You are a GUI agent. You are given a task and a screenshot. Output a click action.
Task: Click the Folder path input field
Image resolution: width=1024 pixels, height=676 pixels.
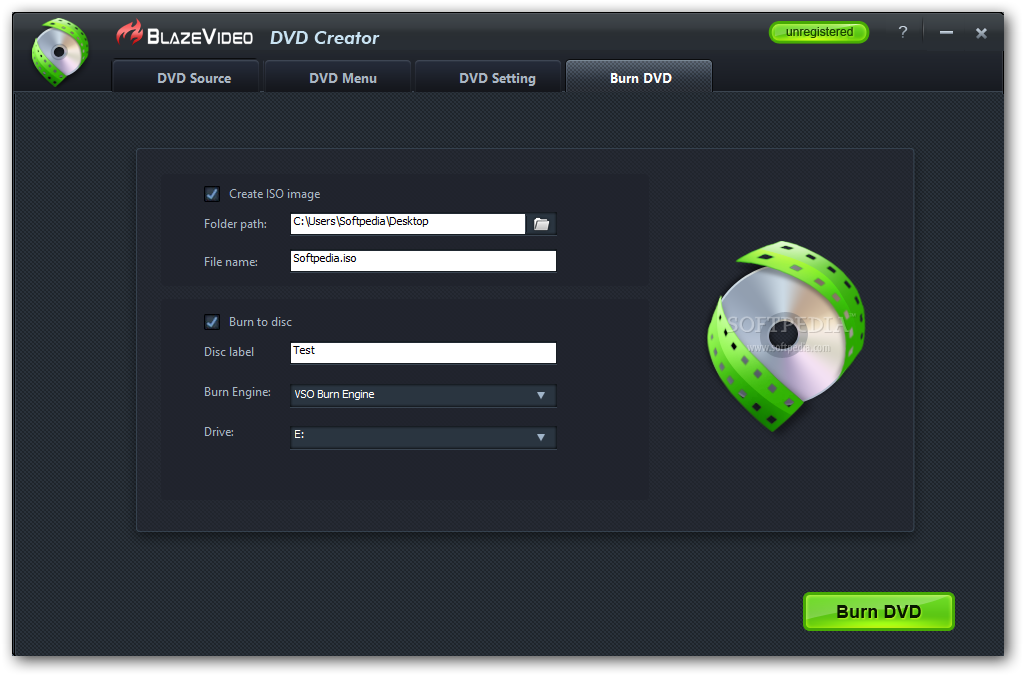pos(408,223)
